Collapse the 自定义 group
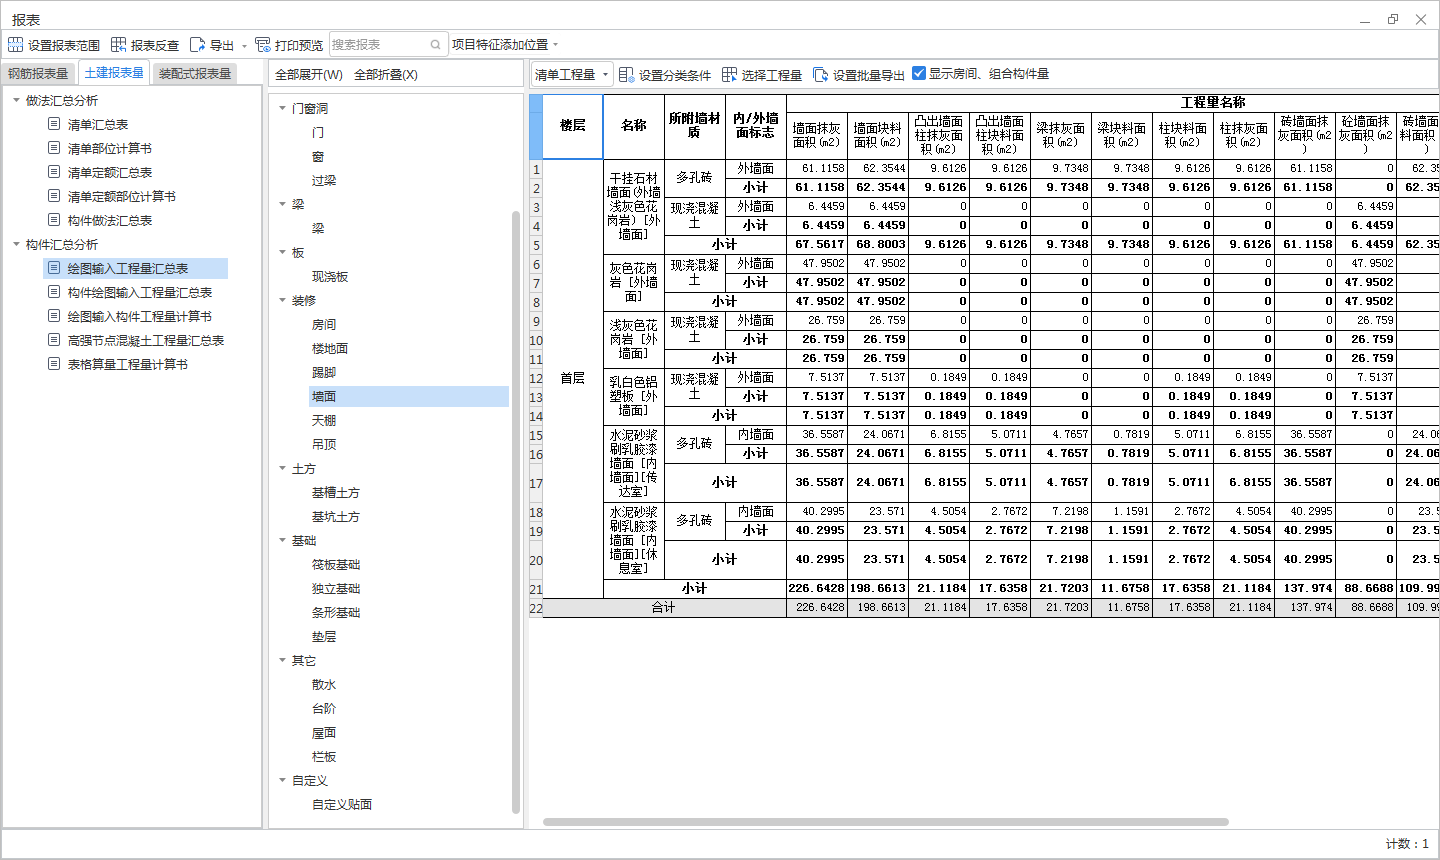1440x860 pixels. coord(282,780)
